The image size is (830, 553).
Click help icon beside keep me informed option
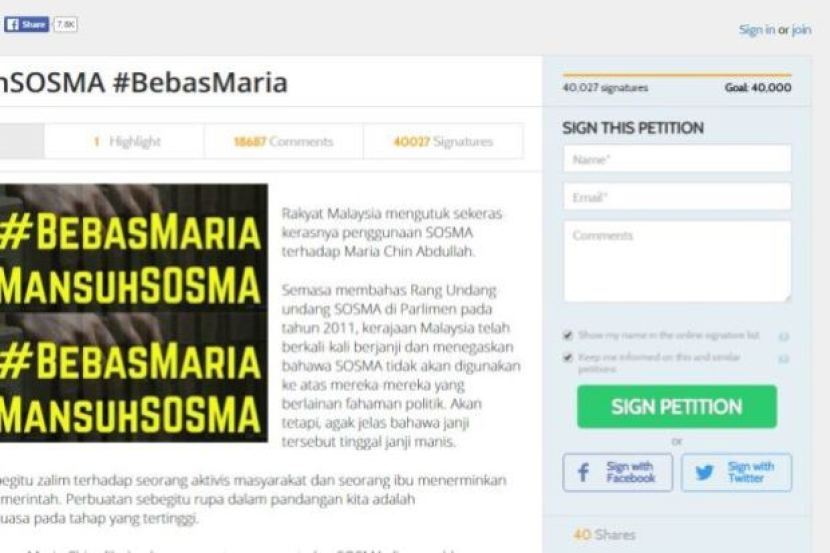pos(784,359)
